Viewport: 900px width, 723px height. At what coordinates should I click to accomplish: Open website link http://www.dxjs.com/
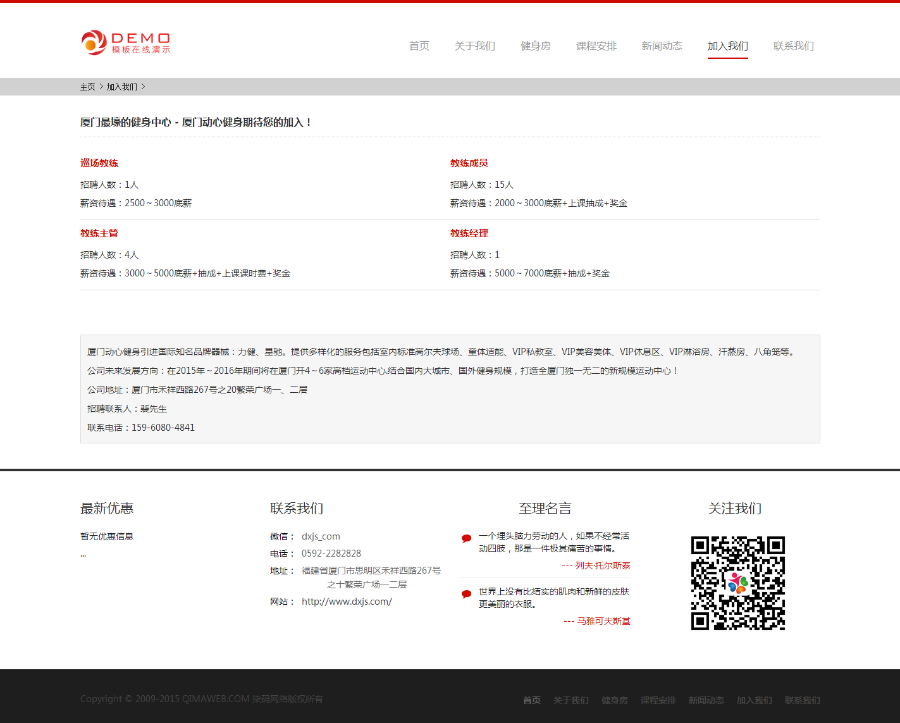pyautogui.click(x=347, y=601)
